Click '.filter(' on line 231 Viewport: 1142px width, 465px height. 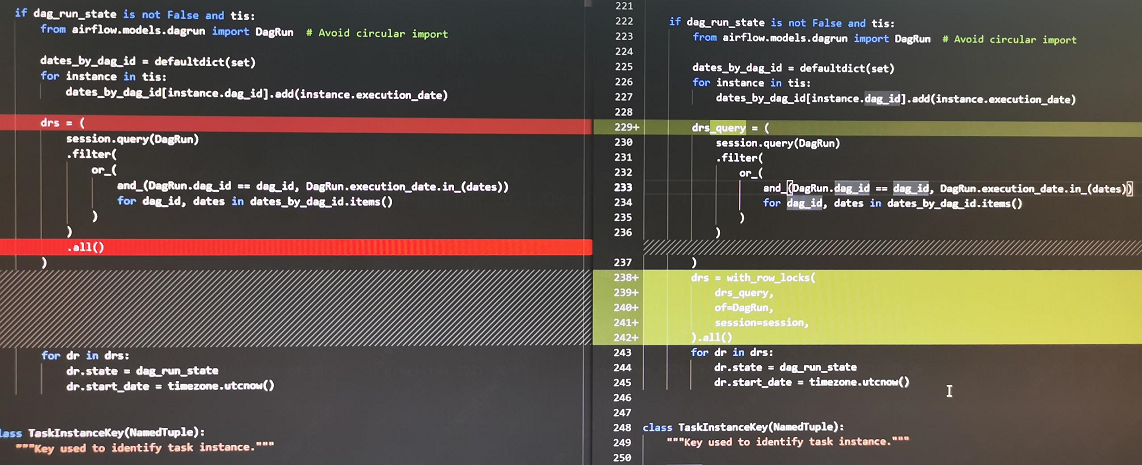point(739,157)
